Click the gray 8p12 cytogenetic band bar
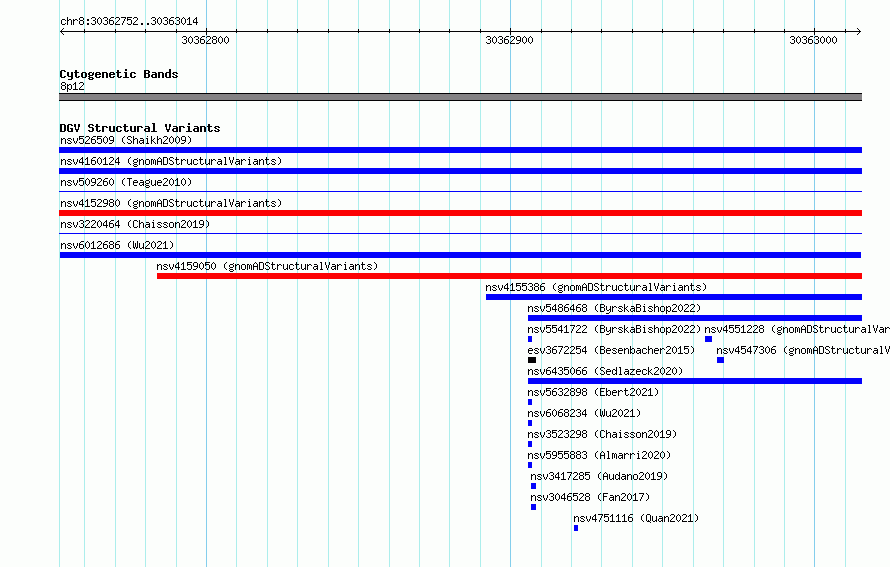 (460, 97)
